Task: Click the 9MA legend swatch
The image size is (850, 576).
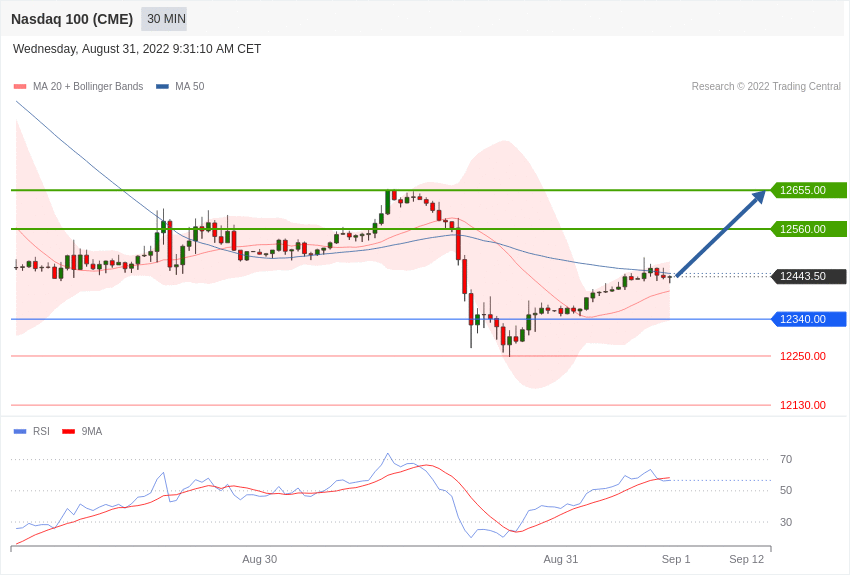Action: click(x=68, y=431)
